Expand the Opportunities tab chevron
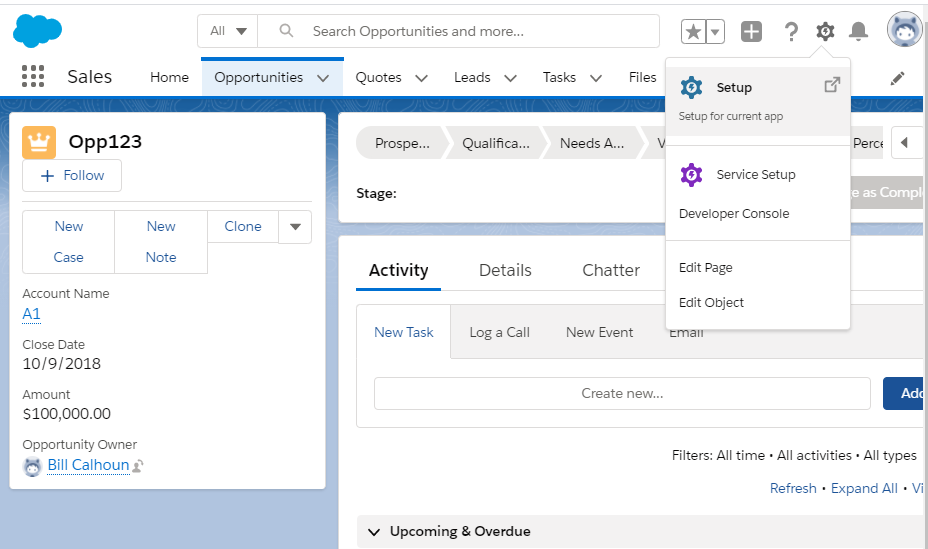The image size is (928, 549). point(323,78)
